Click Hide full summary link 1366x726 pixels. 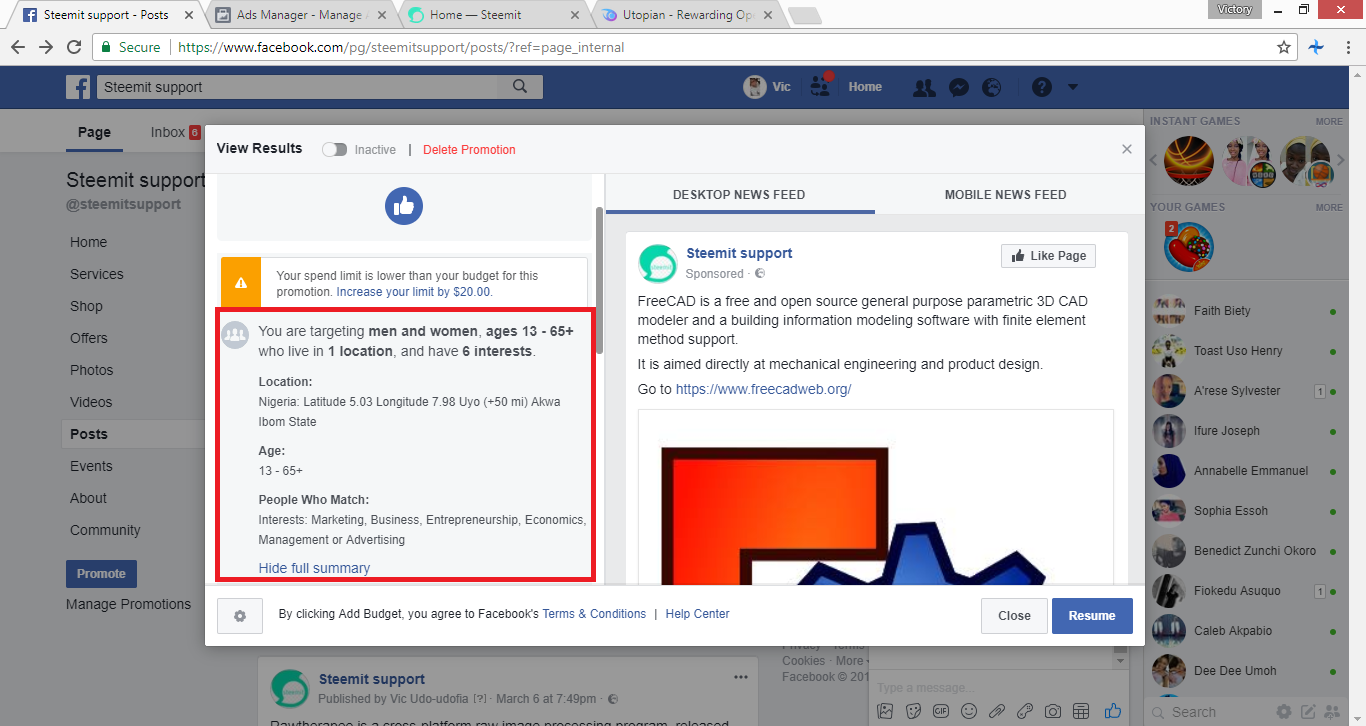coord(314,568)
